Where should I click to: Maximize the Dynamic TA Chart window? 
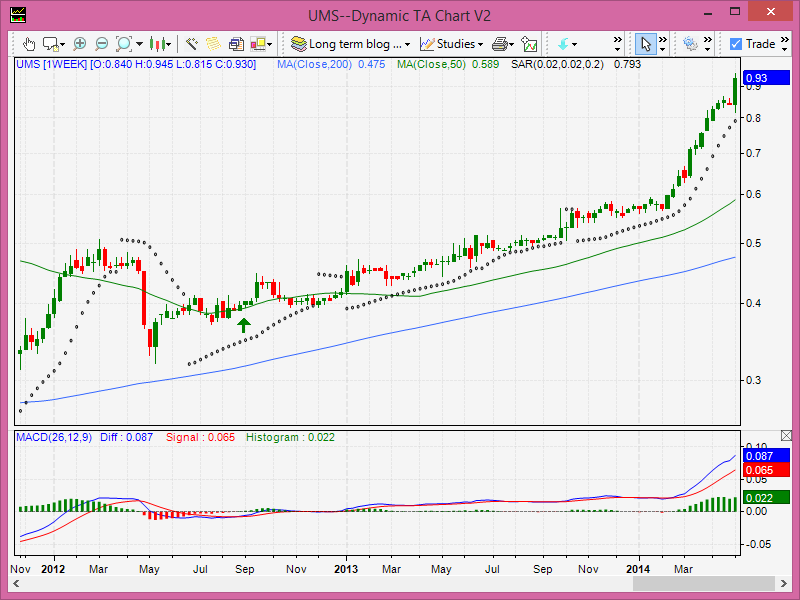tap(735, 11)
